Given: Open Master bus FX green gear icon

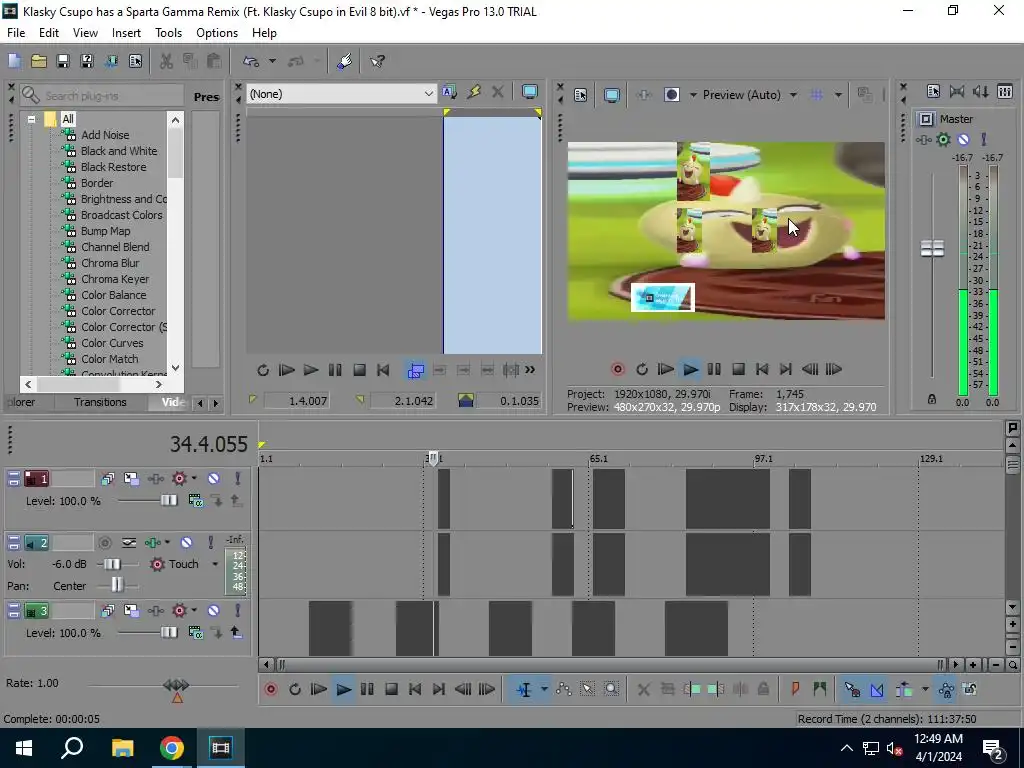Looking at the screenshot, I should (x=943, y=139).
